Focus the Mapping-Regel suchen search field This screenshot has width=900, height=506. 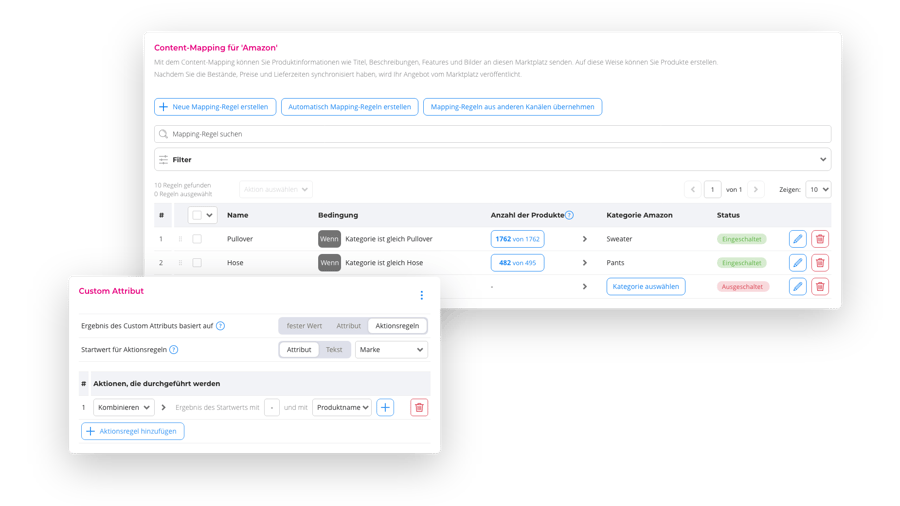[492, 134]
